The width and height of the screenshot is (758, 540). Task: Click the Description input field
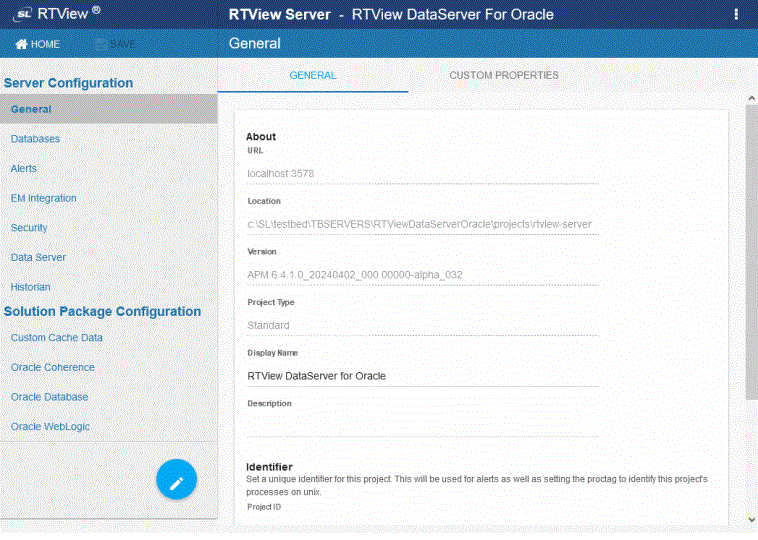click(423, 426)
